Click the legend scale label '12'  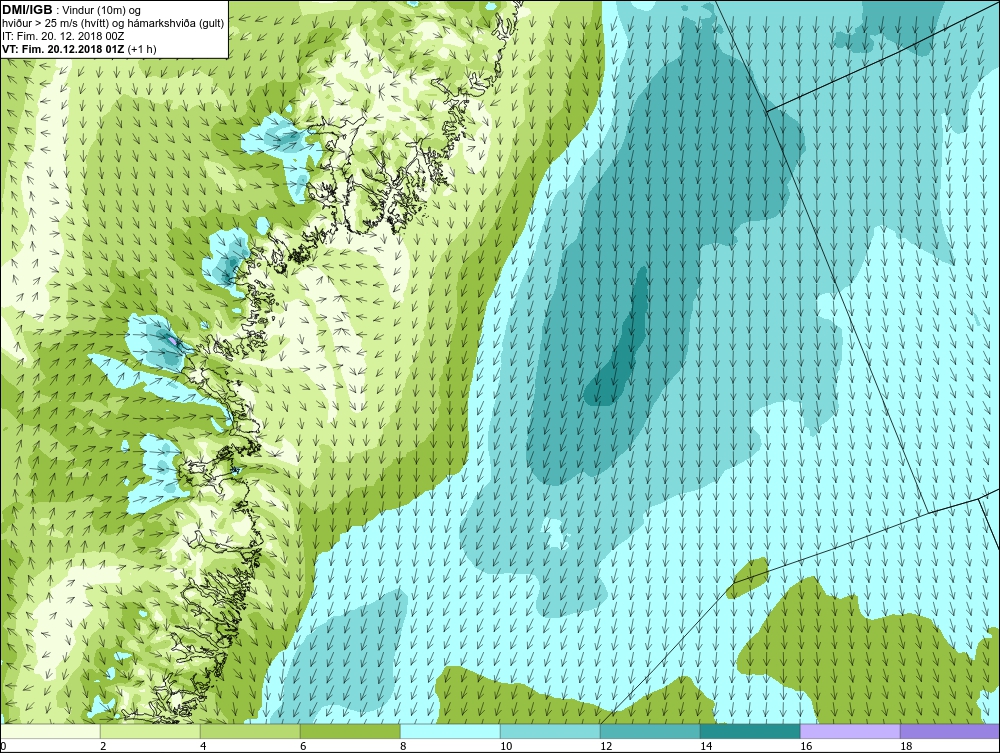pyautogui.click(x=606, y=746)
